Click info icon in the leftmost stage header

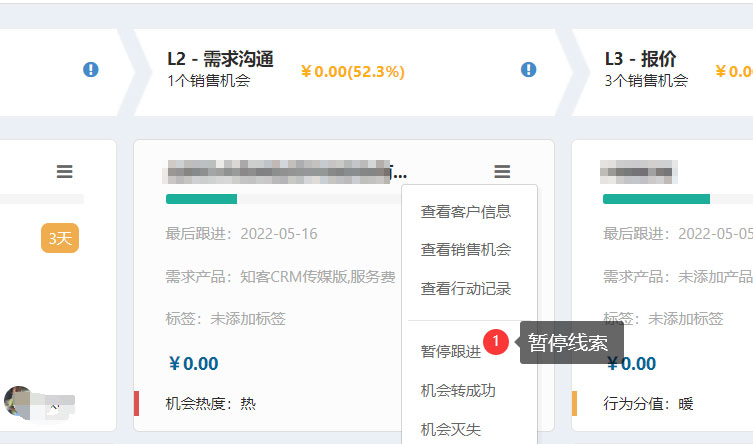[x=91, y=69]
